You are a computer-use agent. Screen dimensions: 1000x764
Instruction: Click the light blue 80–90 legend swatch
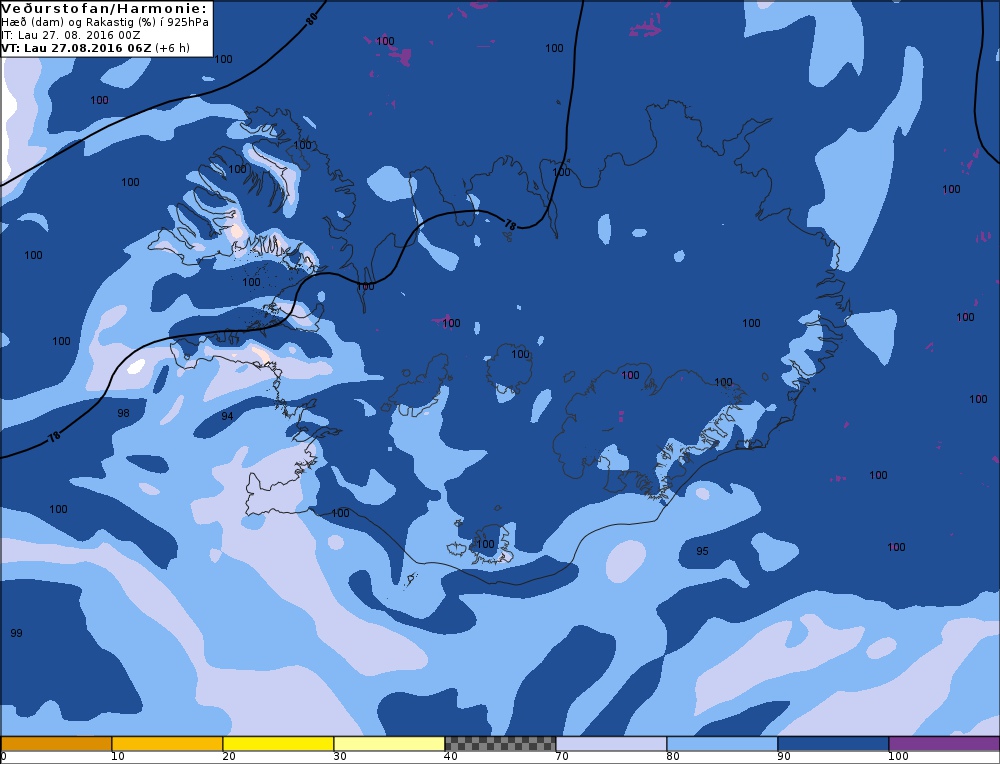pos(722,744)
